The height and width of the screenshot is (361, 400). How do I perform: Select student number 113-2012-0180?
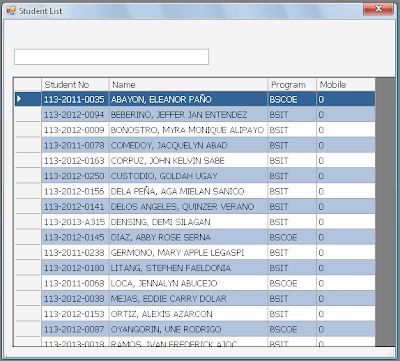(x=75, y=268)
